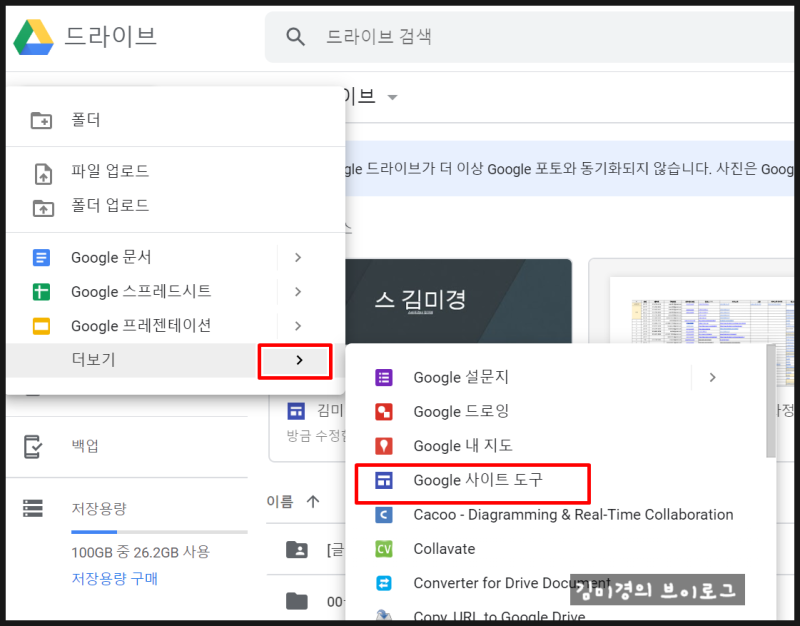Click the Collavate app icon
Screen dimensions: 800x626
(384, 549)
